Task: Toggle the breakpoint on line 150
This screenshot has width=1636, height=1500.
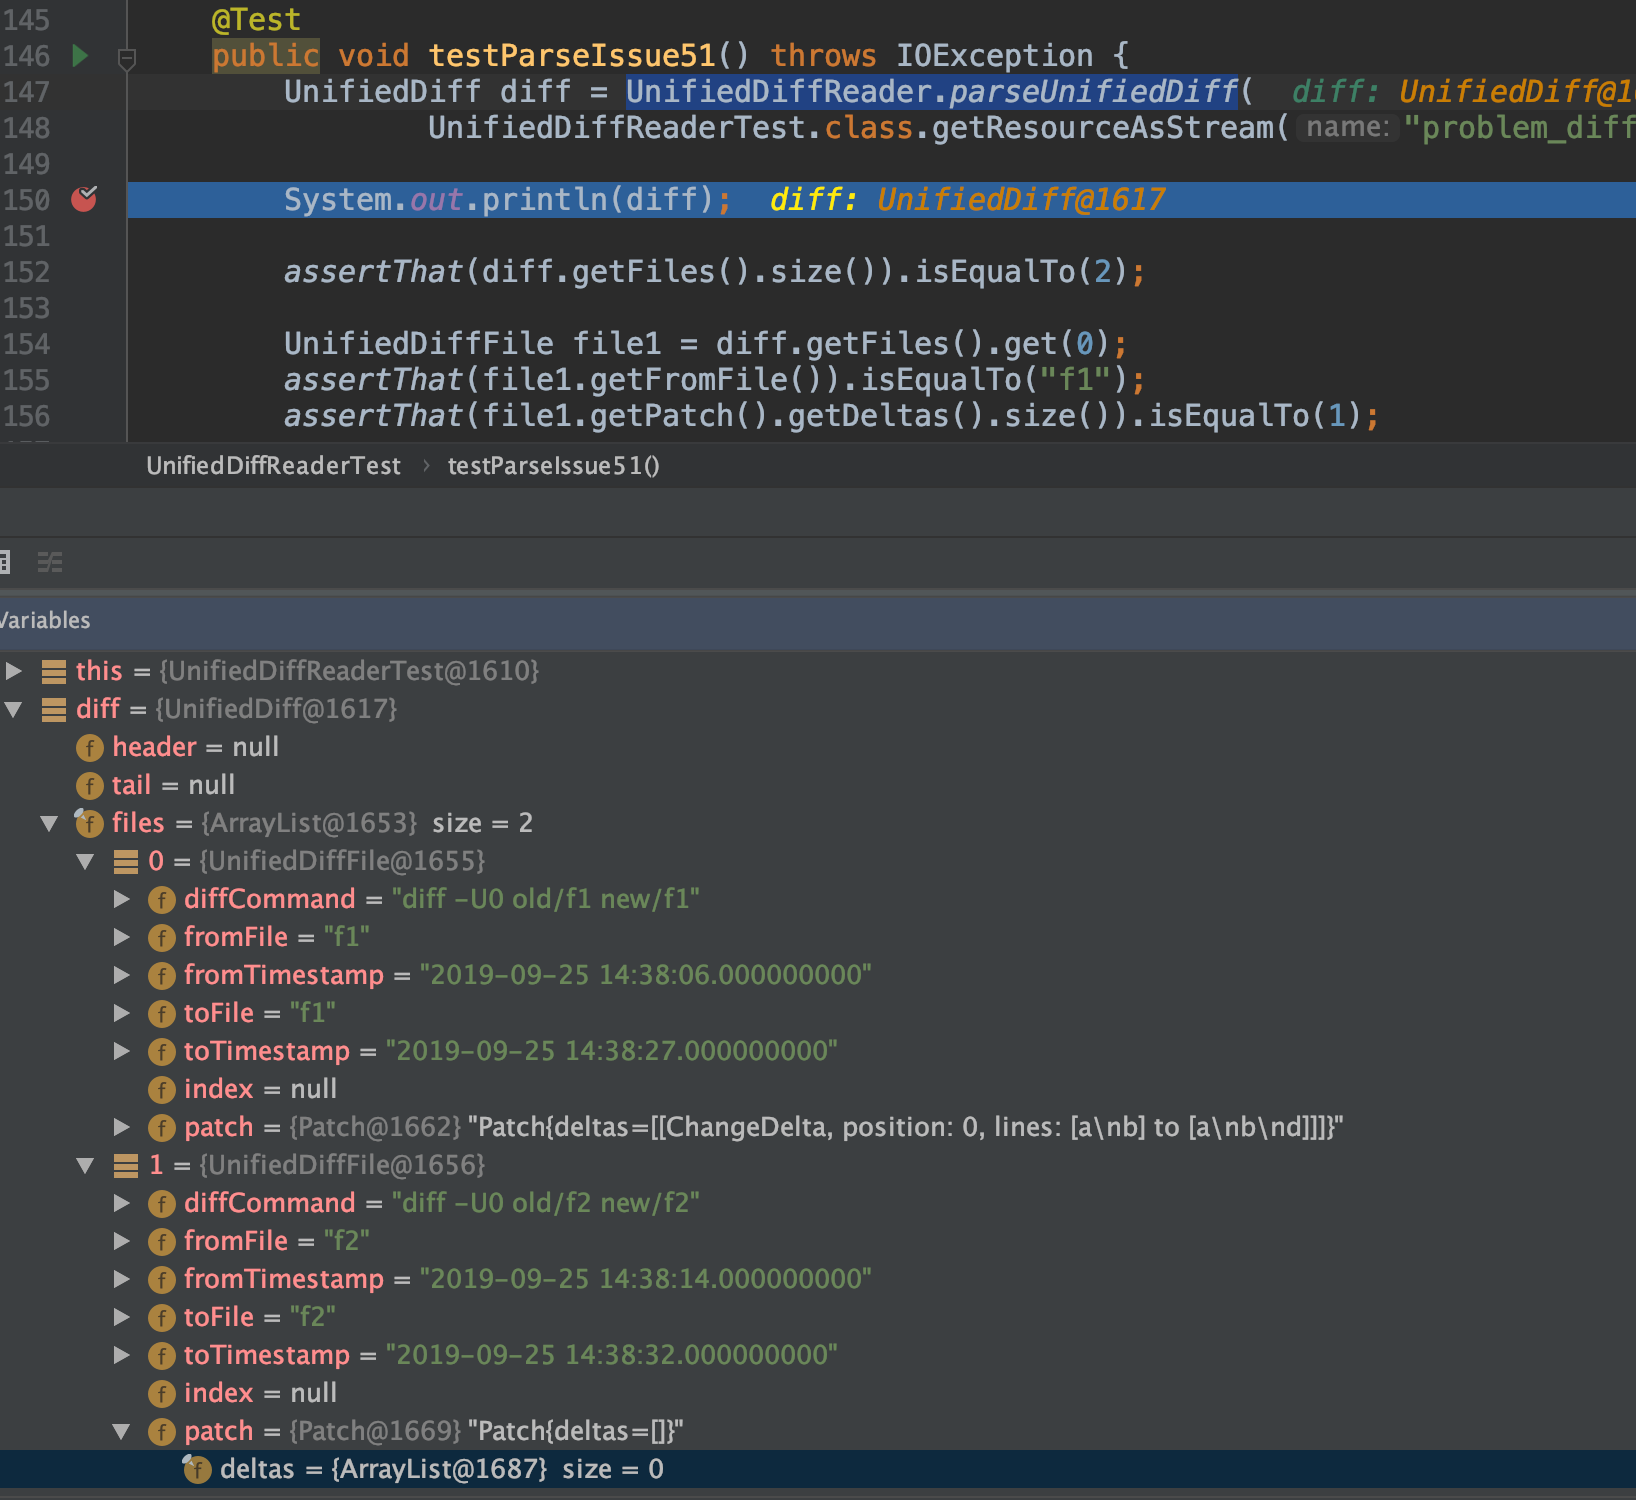Action: [x=85, y=199]
